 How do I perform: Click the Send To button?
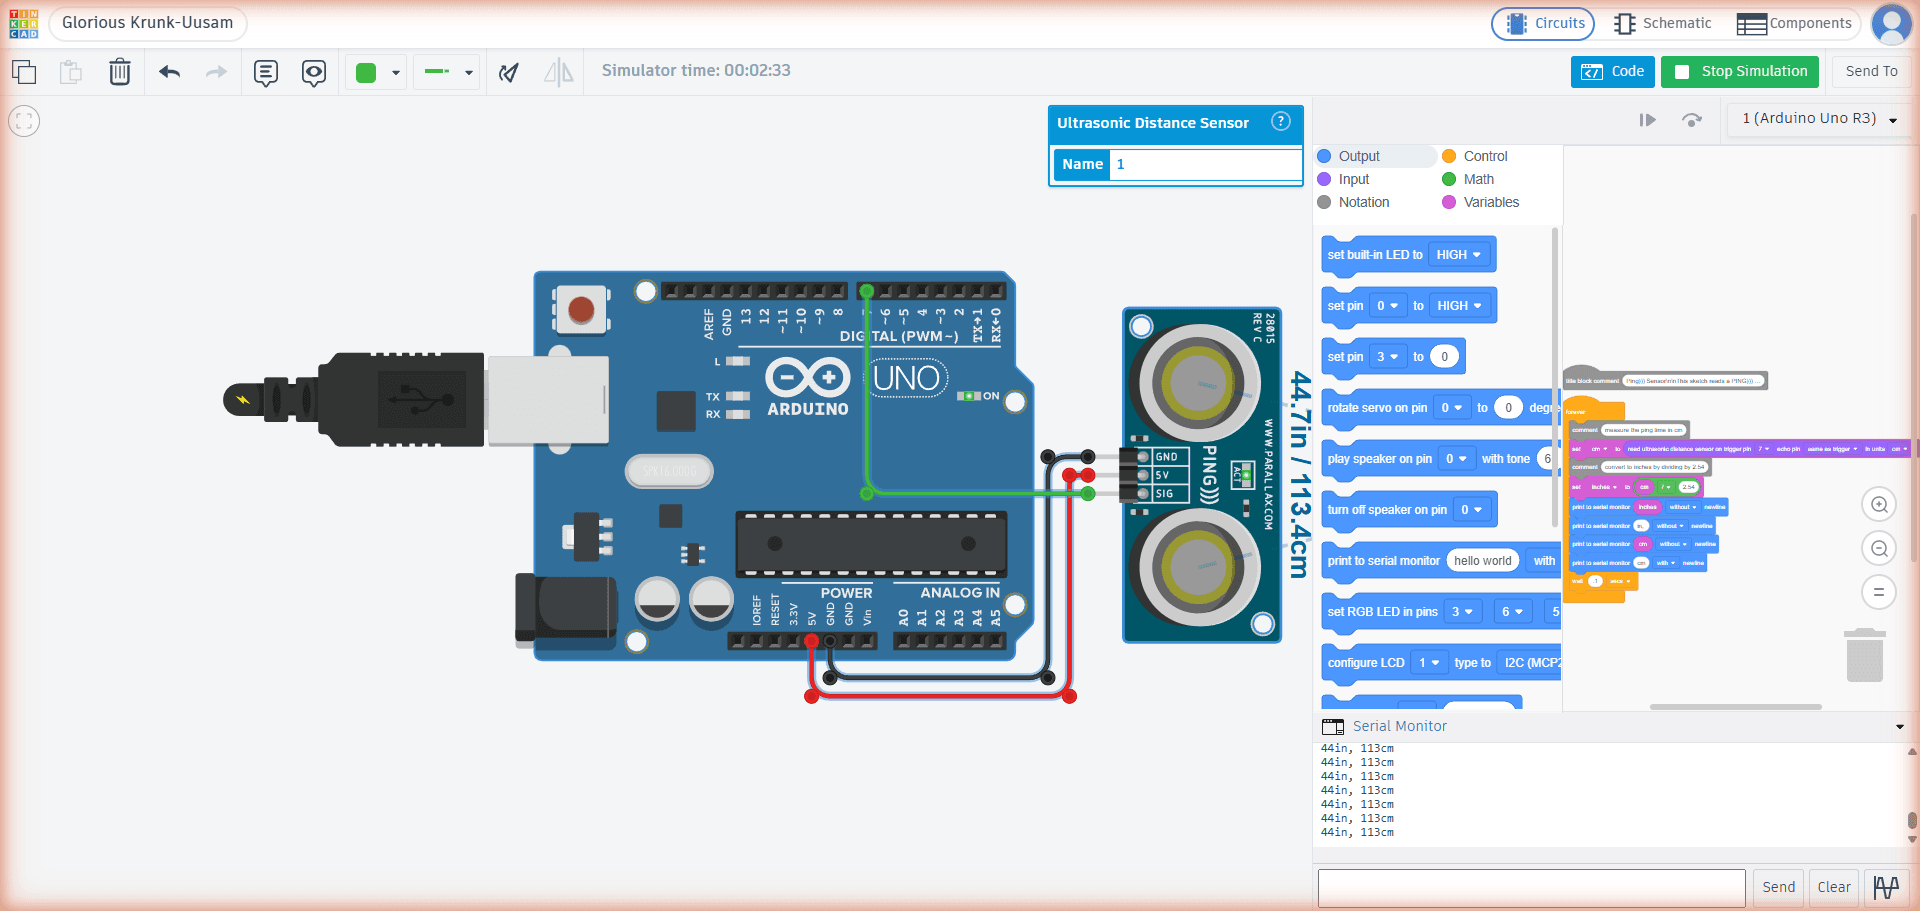click(x=1871, y=71)
